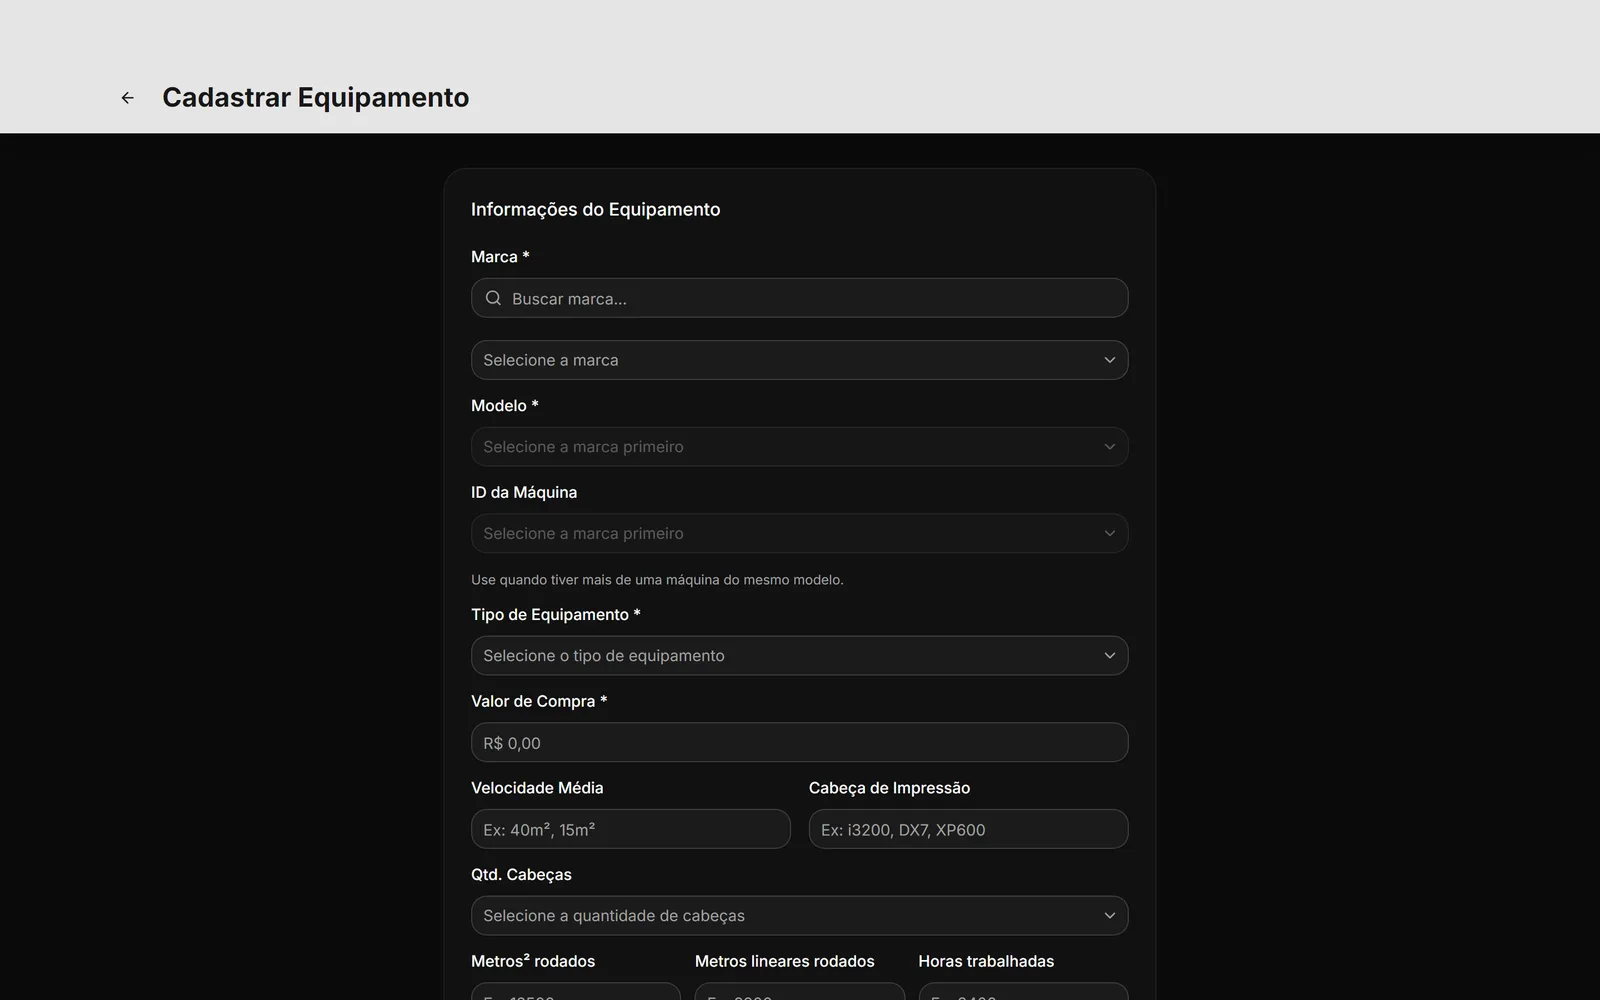Open the Selecione a marca dropdown

click(799, 360)
